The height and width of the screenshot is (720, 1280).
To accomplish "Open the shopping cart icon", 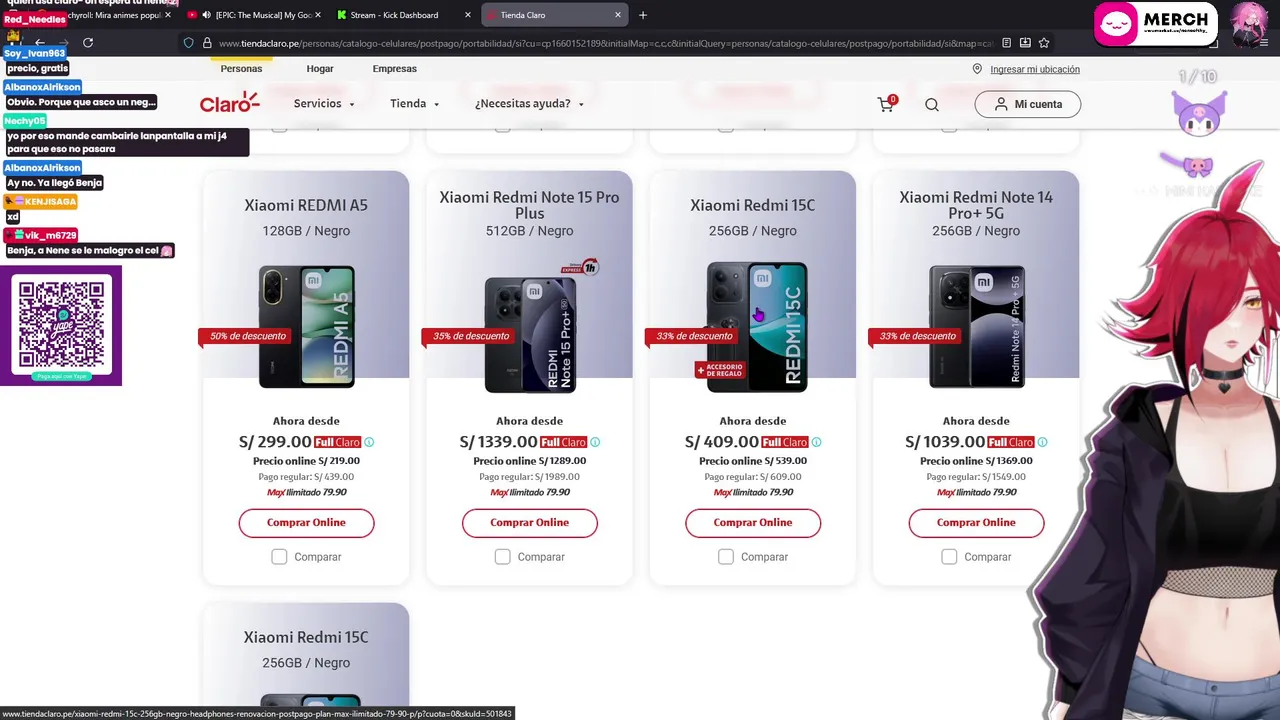I will pyautogui.click(x=886, y=104).
